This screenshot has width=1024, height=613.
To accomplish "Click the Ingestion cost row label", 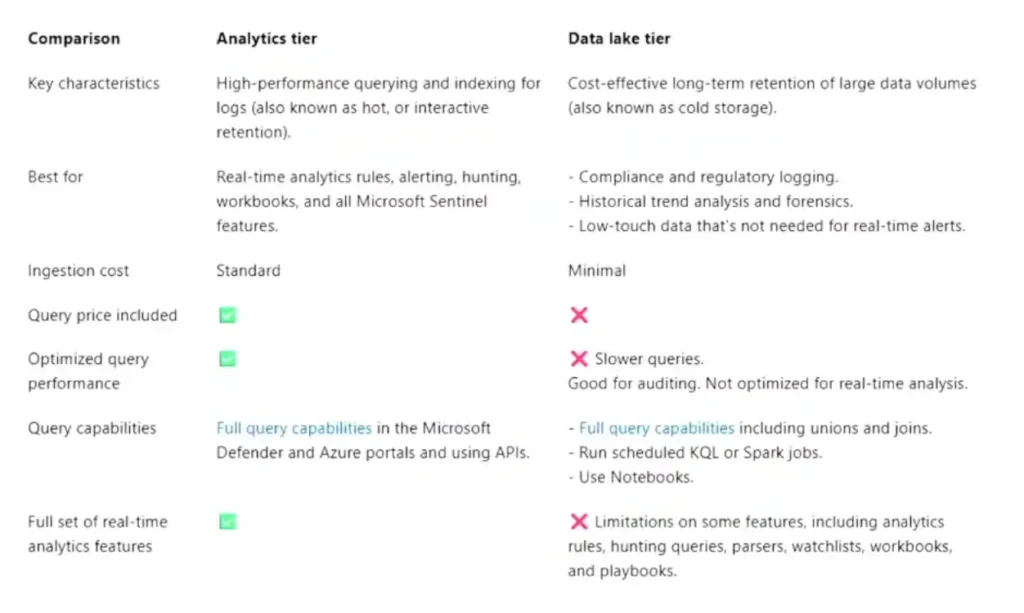I will [x=79, y=270].
